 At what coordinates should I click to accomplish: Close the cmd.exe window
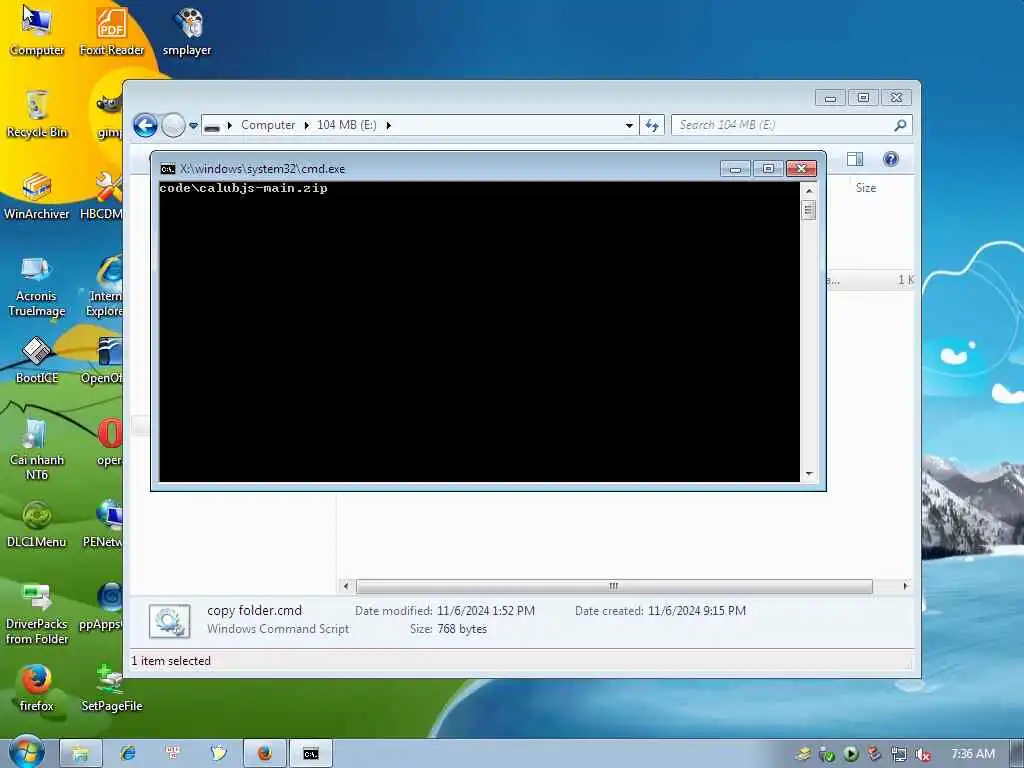tap(801, 168)
